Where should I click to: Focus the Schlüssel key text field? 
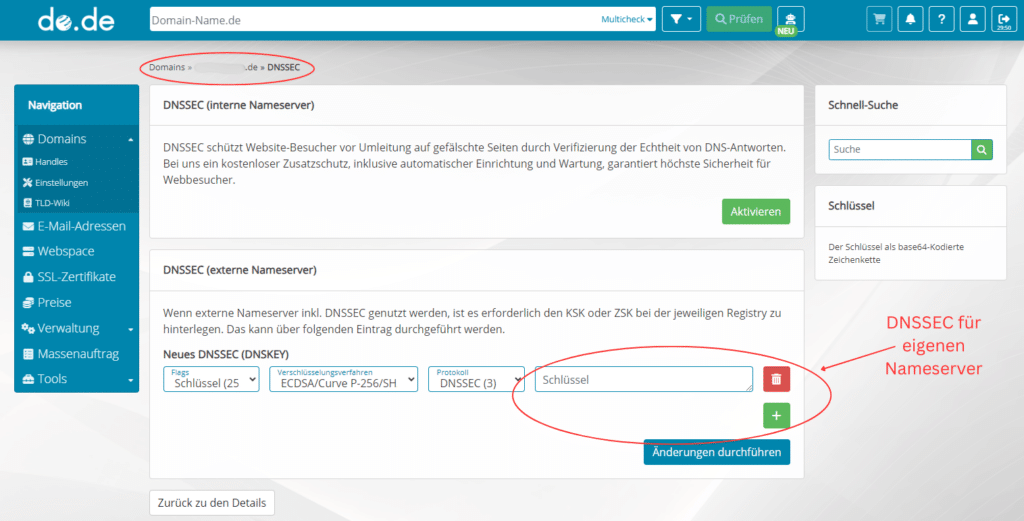644,379
